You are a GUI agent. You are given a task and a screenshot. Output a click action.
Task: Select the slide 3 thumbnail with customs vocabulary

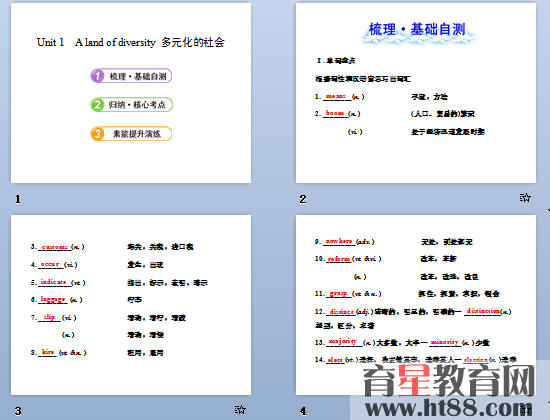tap(131, 305)
